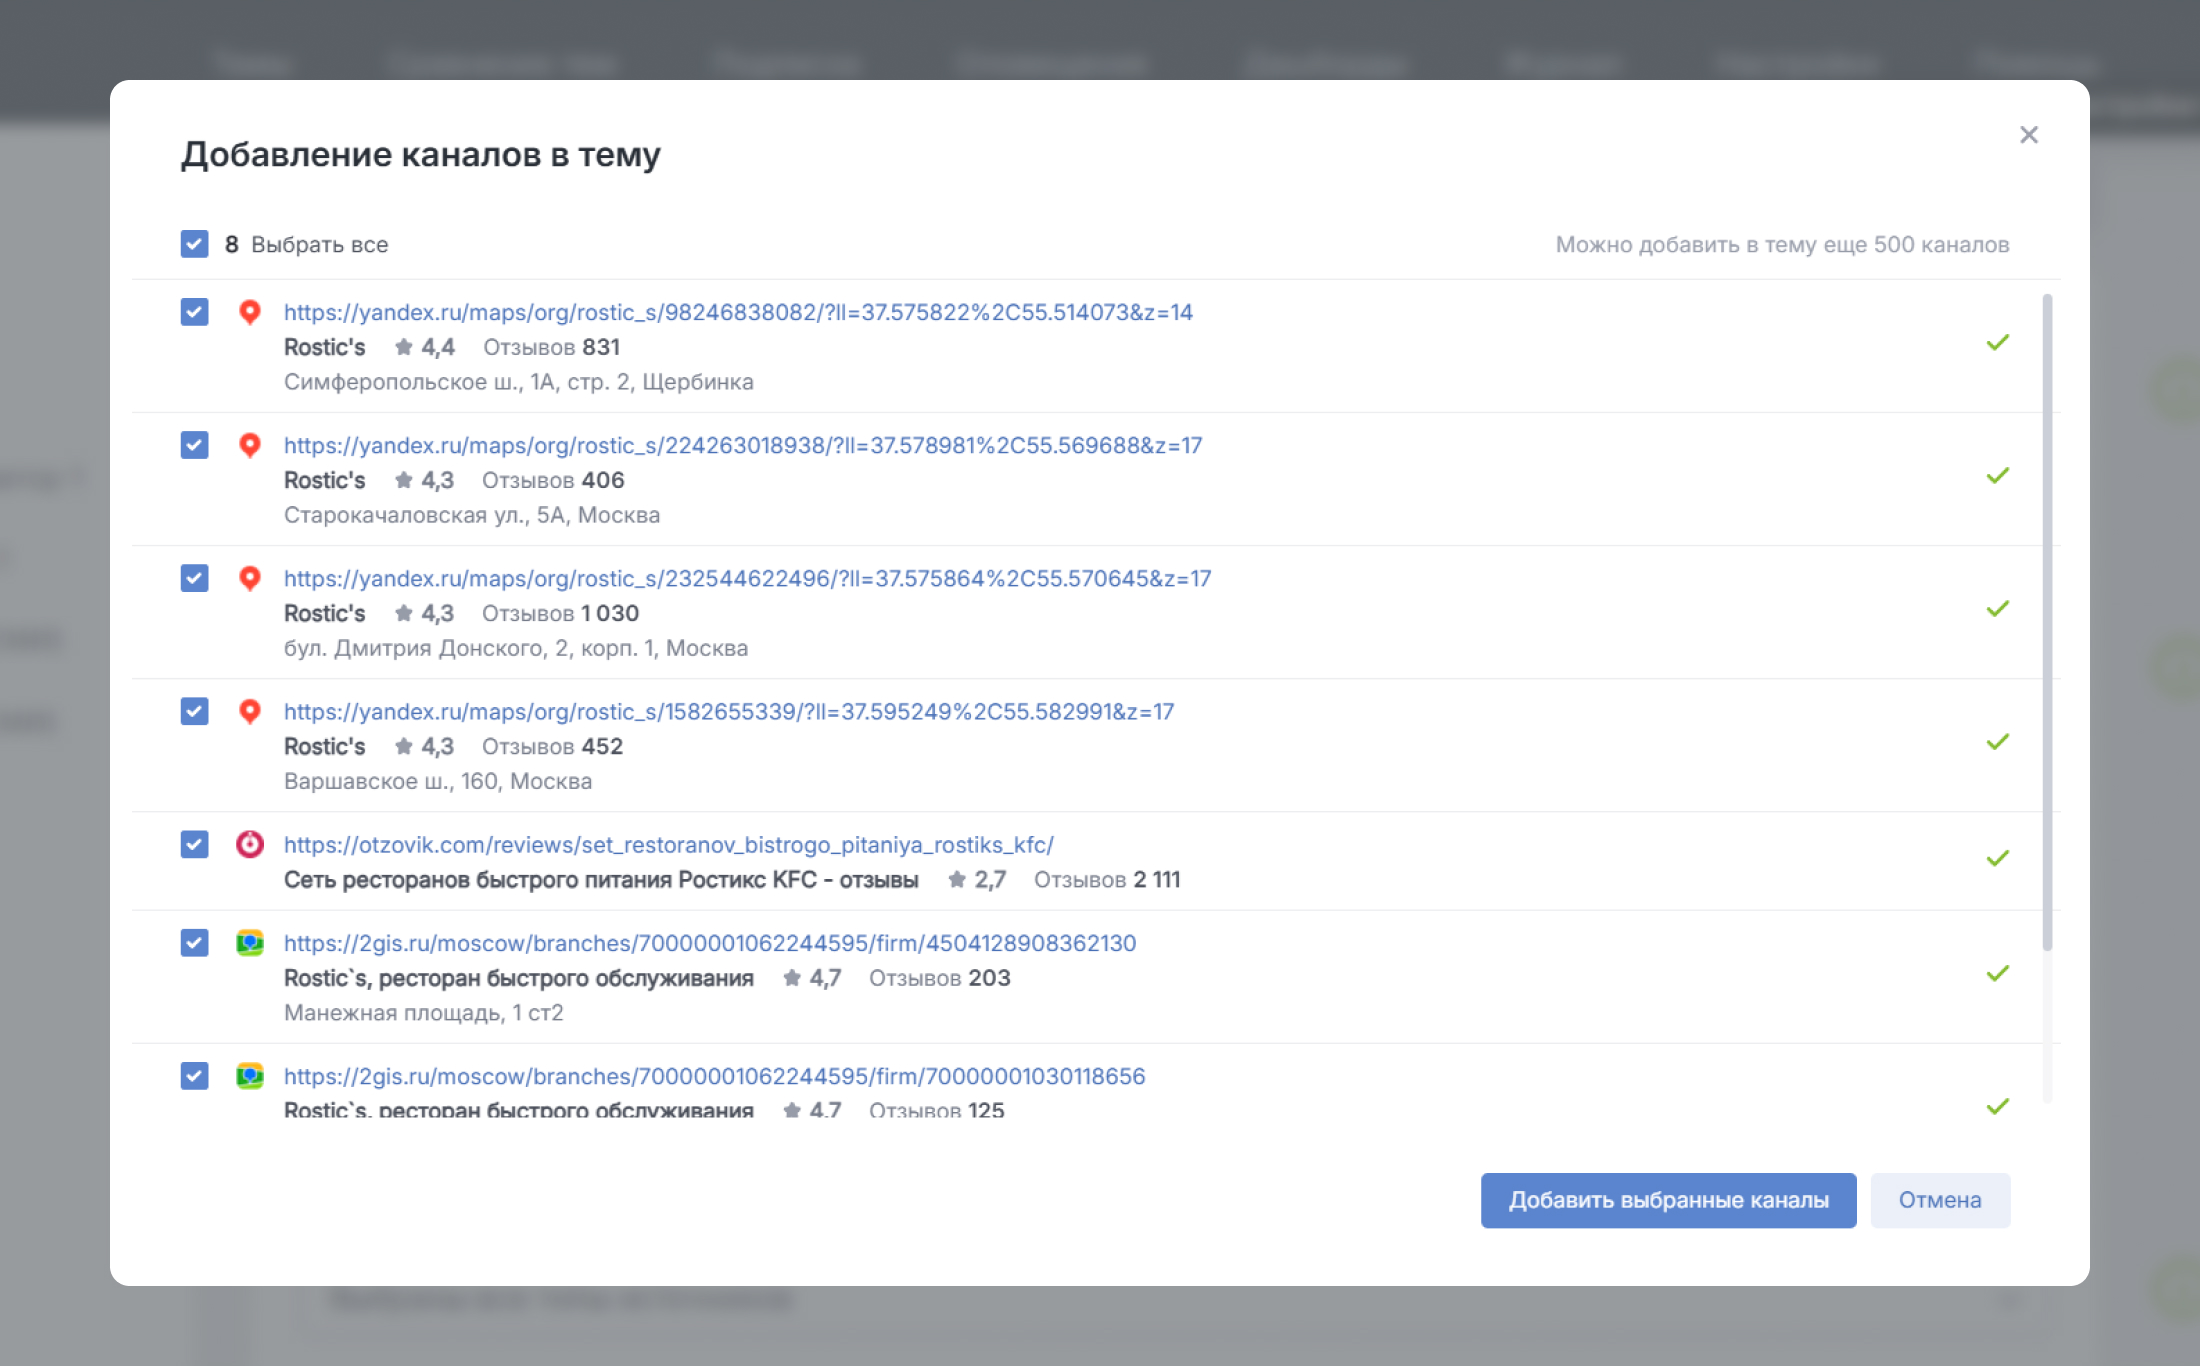The width and height of the screenshot is (2200, 1366).
Task: Click address 'Варшавское ш., 160, Москва'
Action: (x=438, y=781)
